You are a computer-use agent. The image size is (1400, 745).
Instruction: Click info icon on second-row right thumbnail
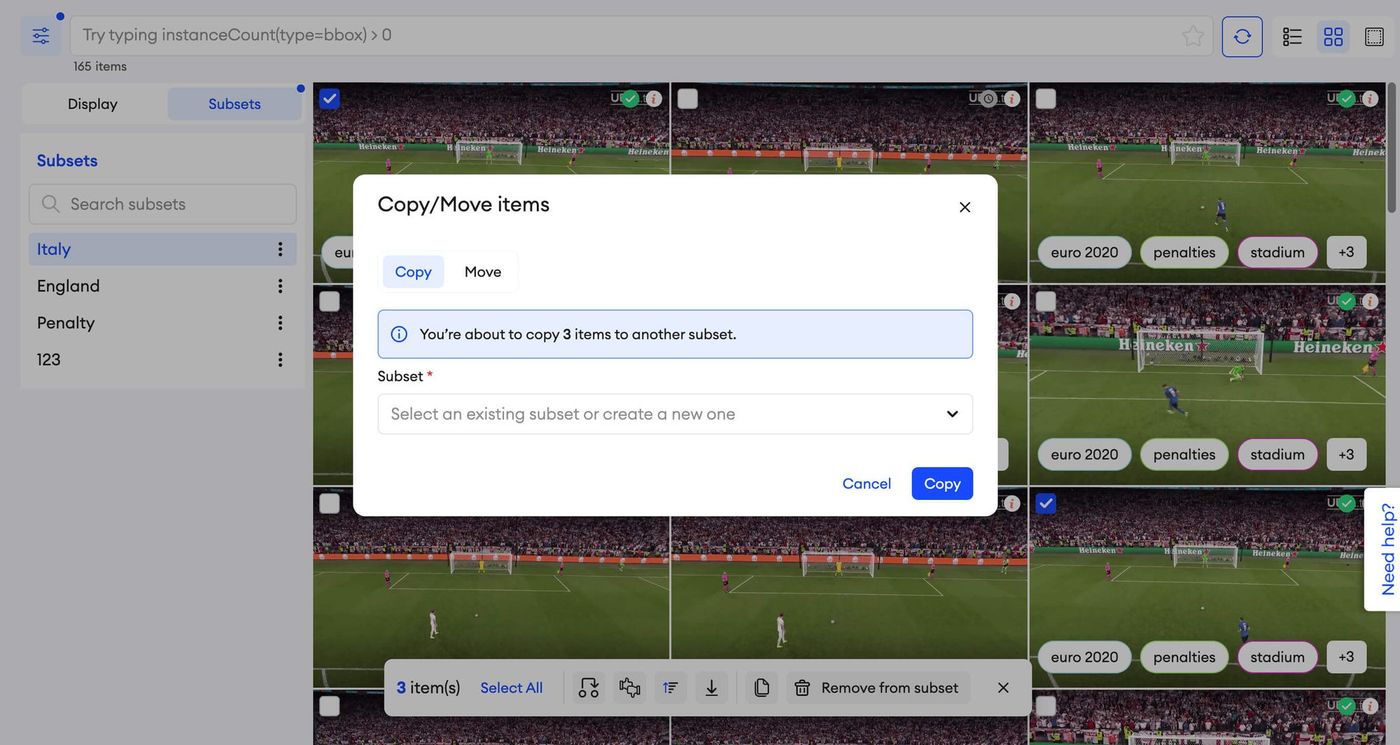[x=1370, y=301]
